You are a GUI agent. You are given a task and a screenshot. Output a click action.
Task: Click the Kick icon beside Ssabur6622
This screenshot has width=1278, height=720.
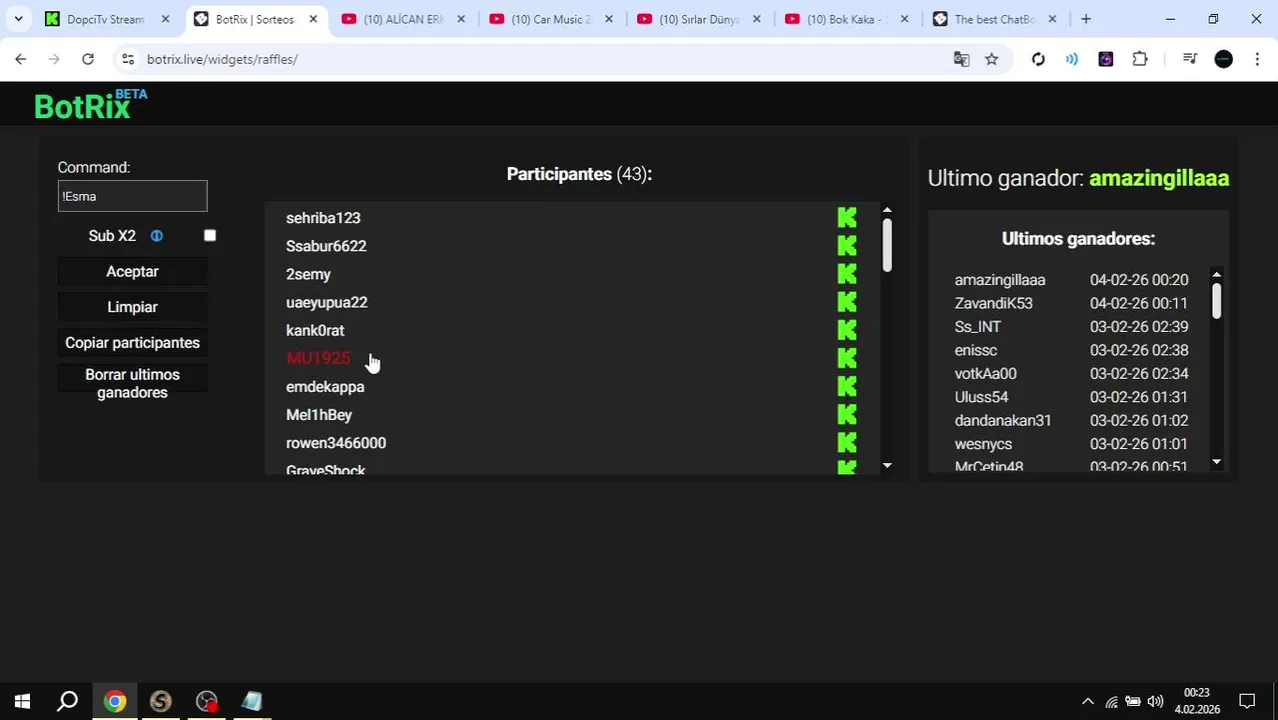coord(847,245)
